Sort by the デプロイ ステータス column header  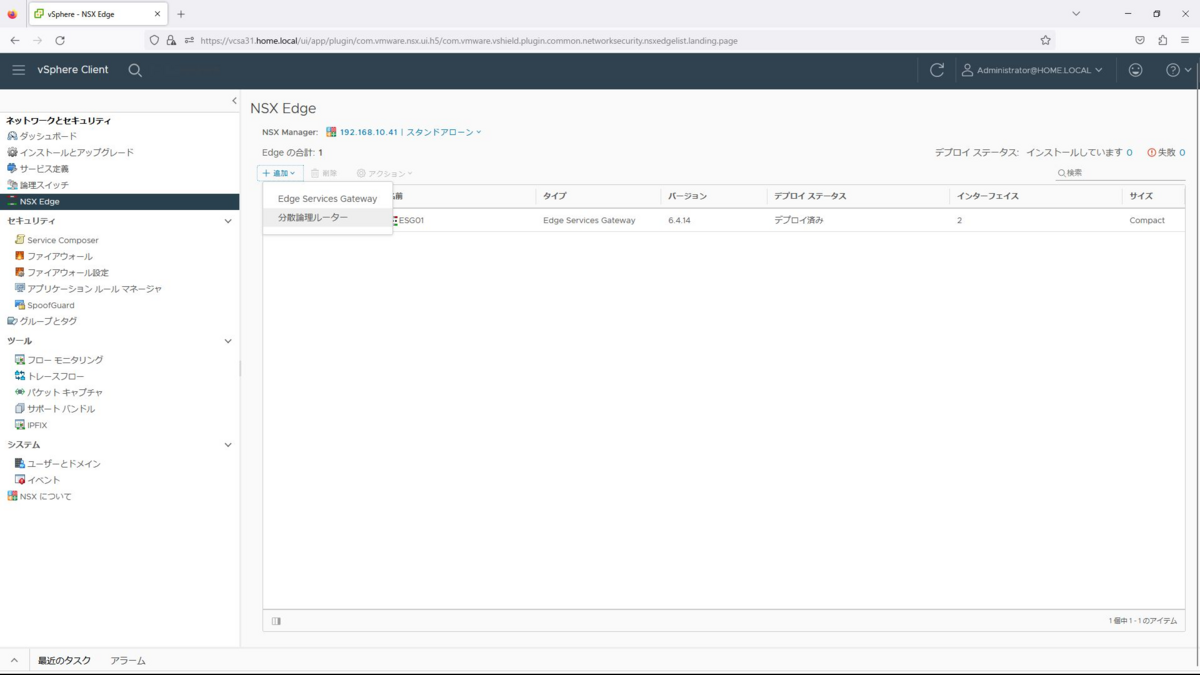810,196
